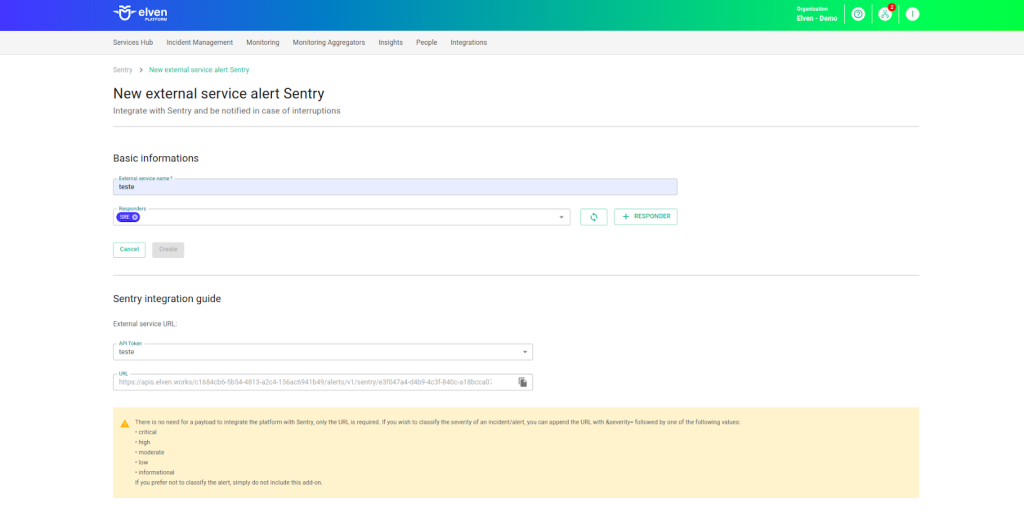
Task: Copy the Sentry URL to clipboard
Action: tap(522, 382)
